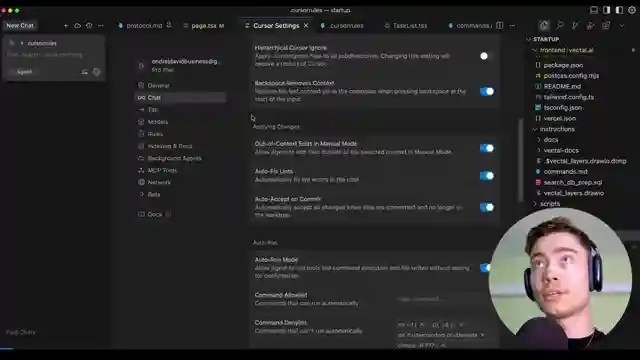Expand the docs folder
This screenshot has height=360, width=640.
pos(539,140)
